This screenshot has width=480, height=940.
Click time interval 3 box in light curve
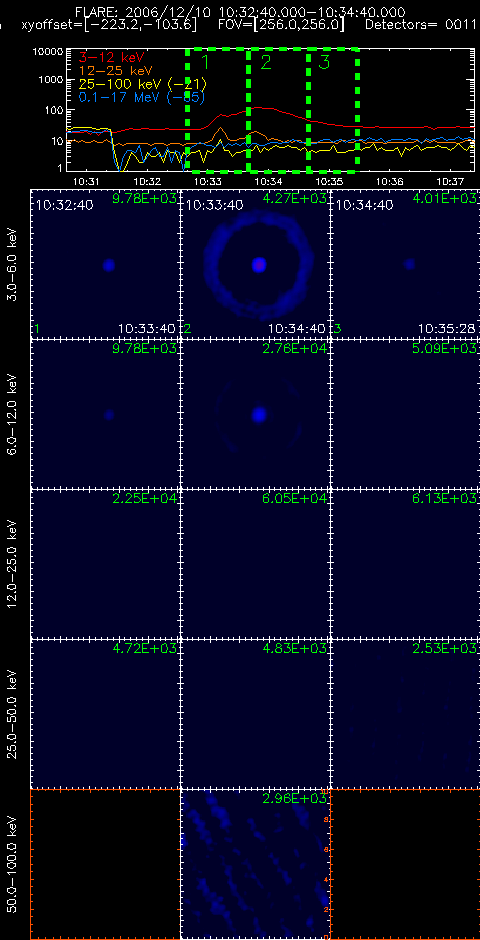click(333, 106)
